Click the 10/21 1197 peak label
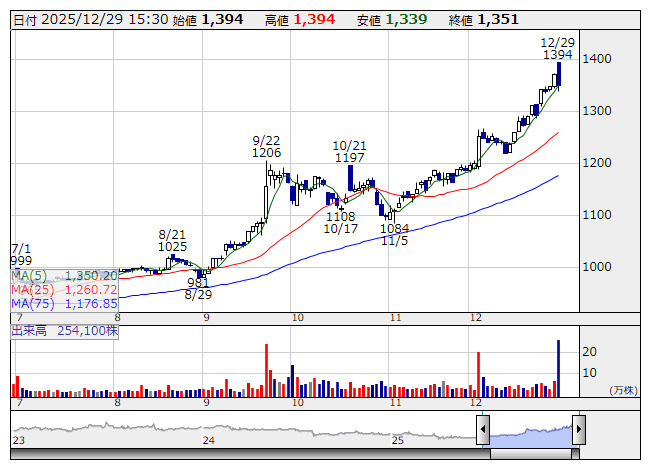Viewport: 653px width, 470px height. [348, 152]
